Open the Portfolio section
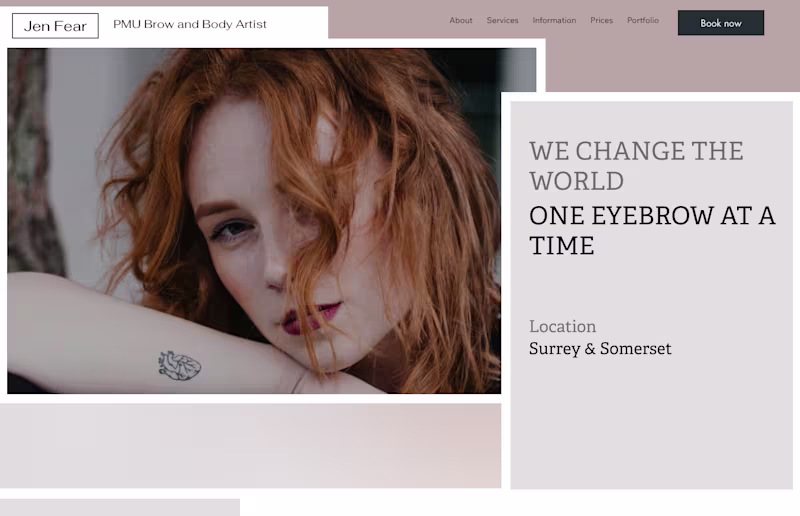Image resolution: width=800 pixels, height=516 pixels. click(643, 20)
